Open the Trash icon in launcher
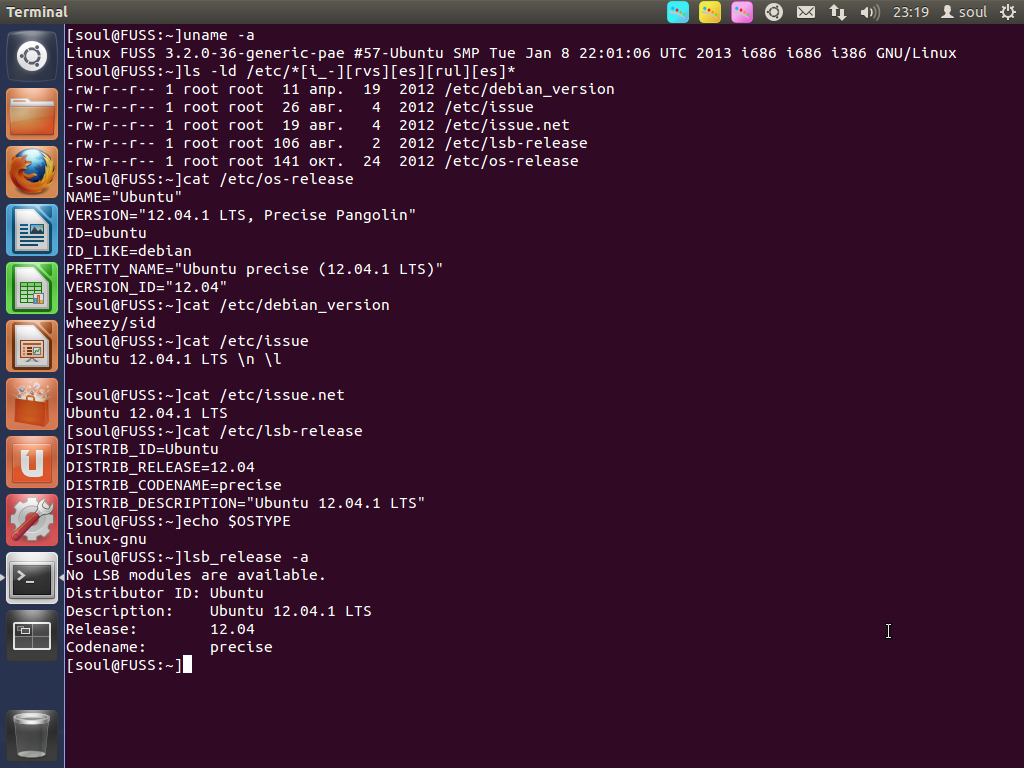This screenshot has height=768, width=1024. [32, 736]
